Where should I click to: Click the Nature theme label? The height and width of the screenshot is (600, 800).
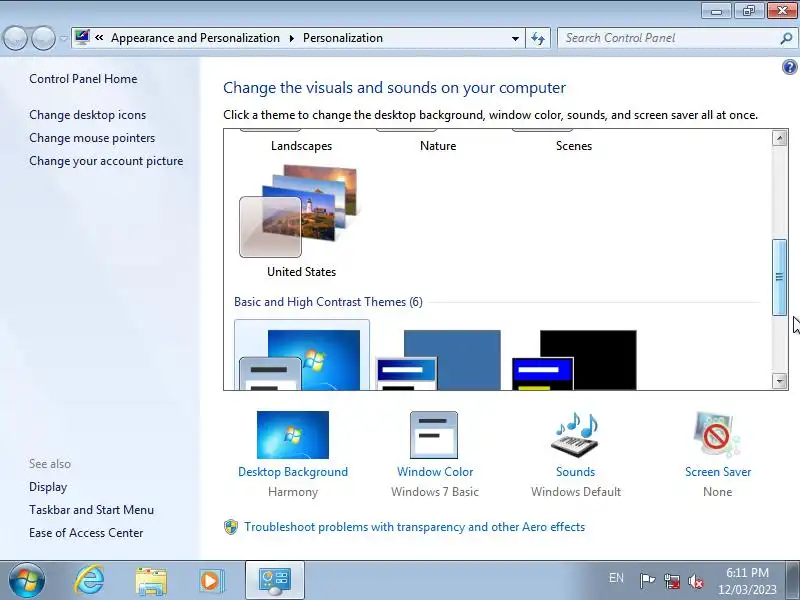pyautogui.click(x=438, y=146)
